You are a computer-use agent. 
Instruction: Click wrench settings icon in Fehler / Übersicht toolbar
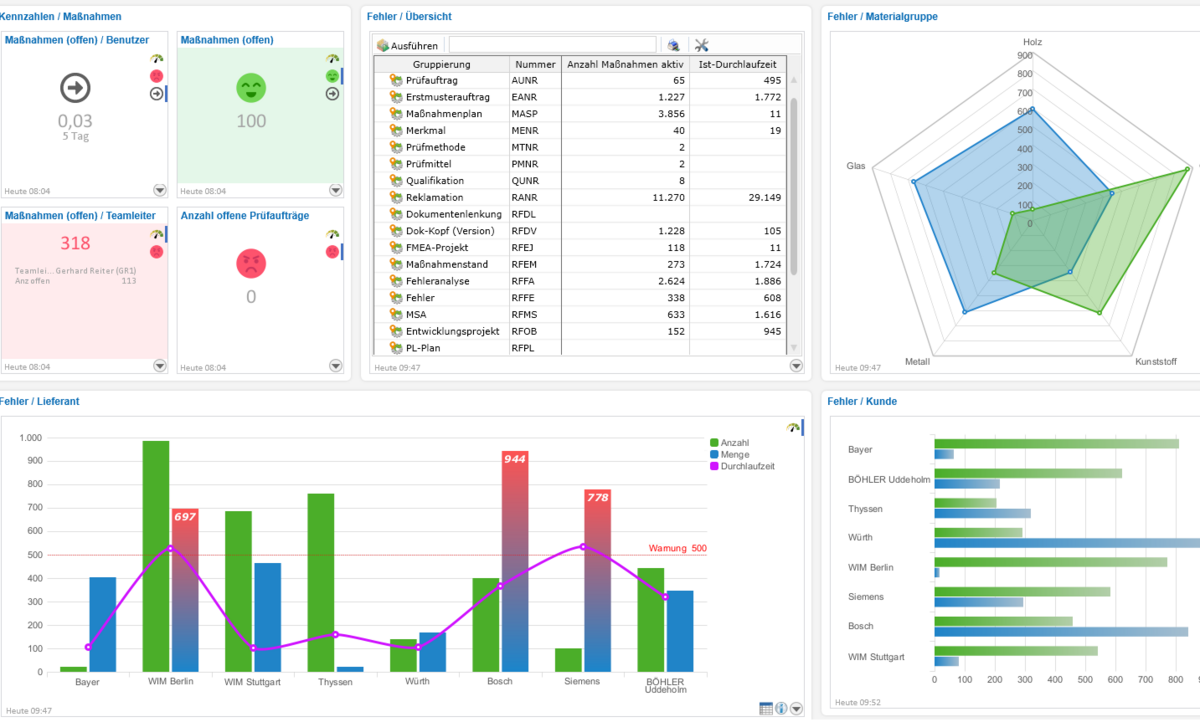[x=701, y=45]
